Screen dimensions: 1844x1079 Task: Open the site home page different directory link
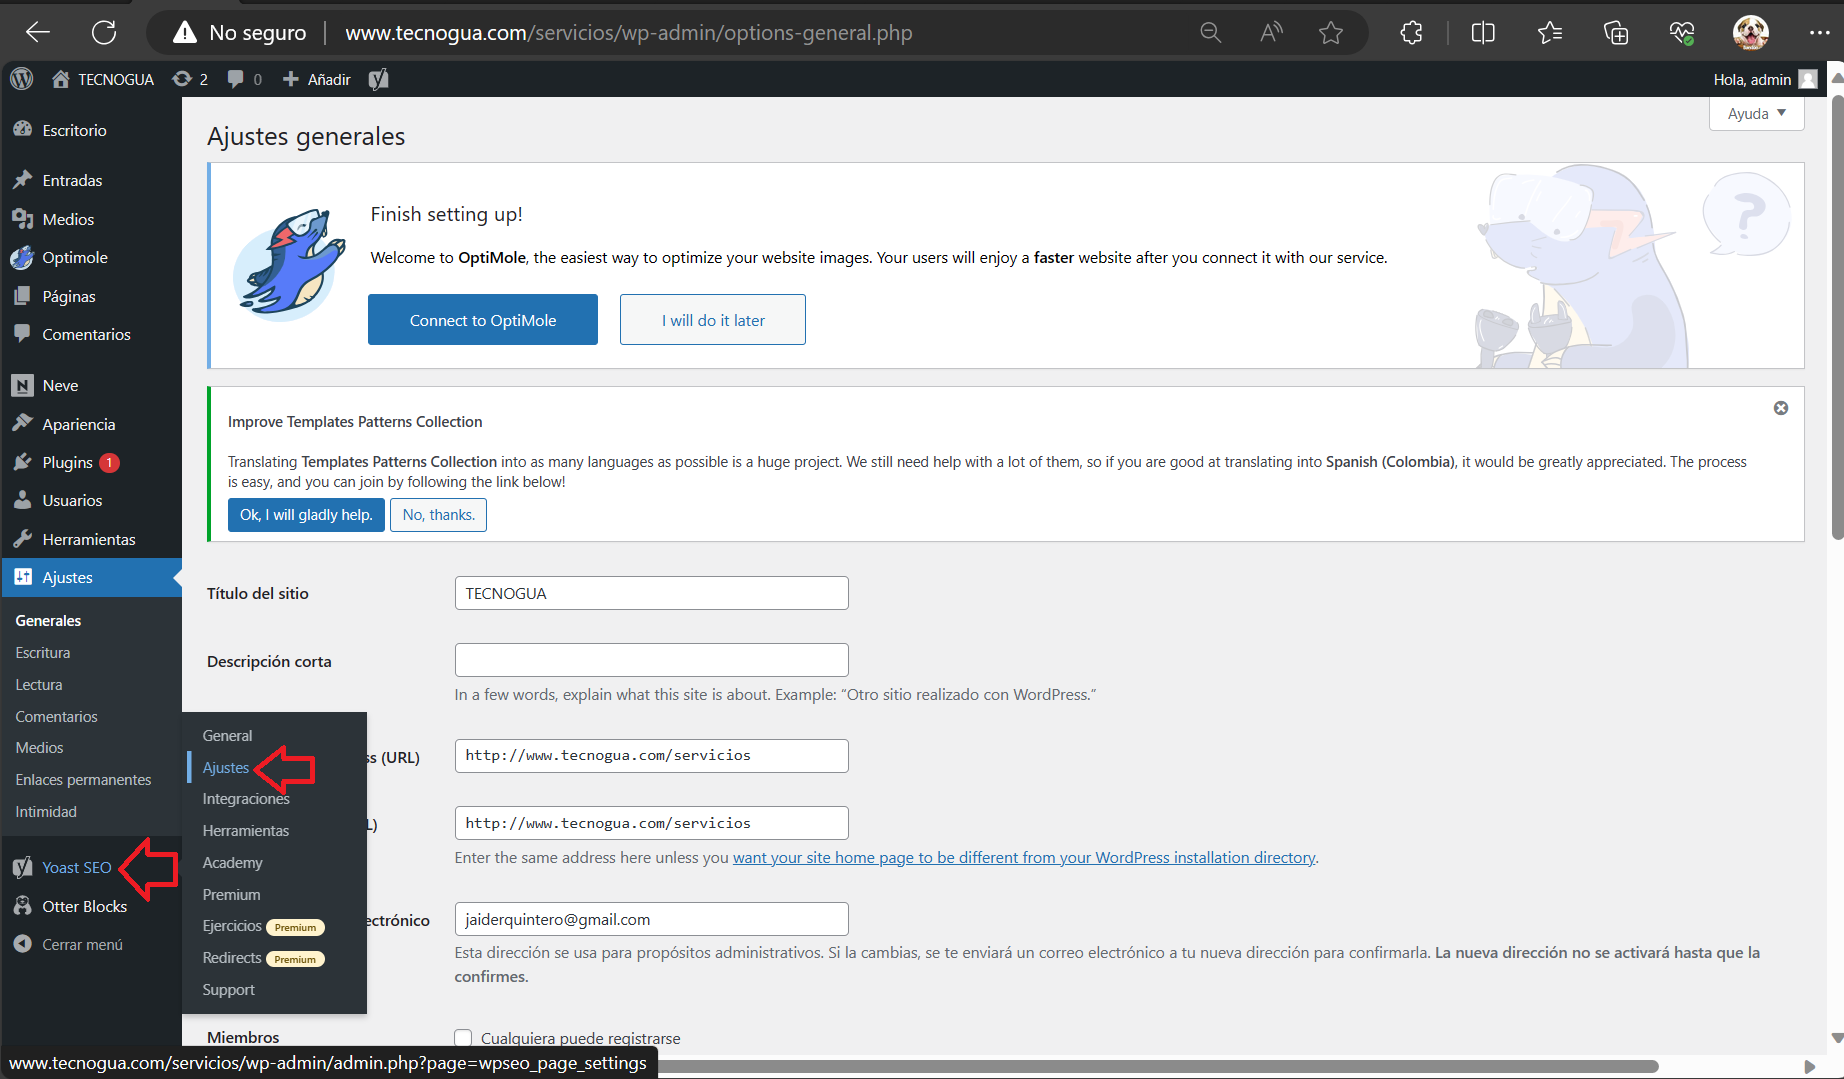[x=1024, y=857]
